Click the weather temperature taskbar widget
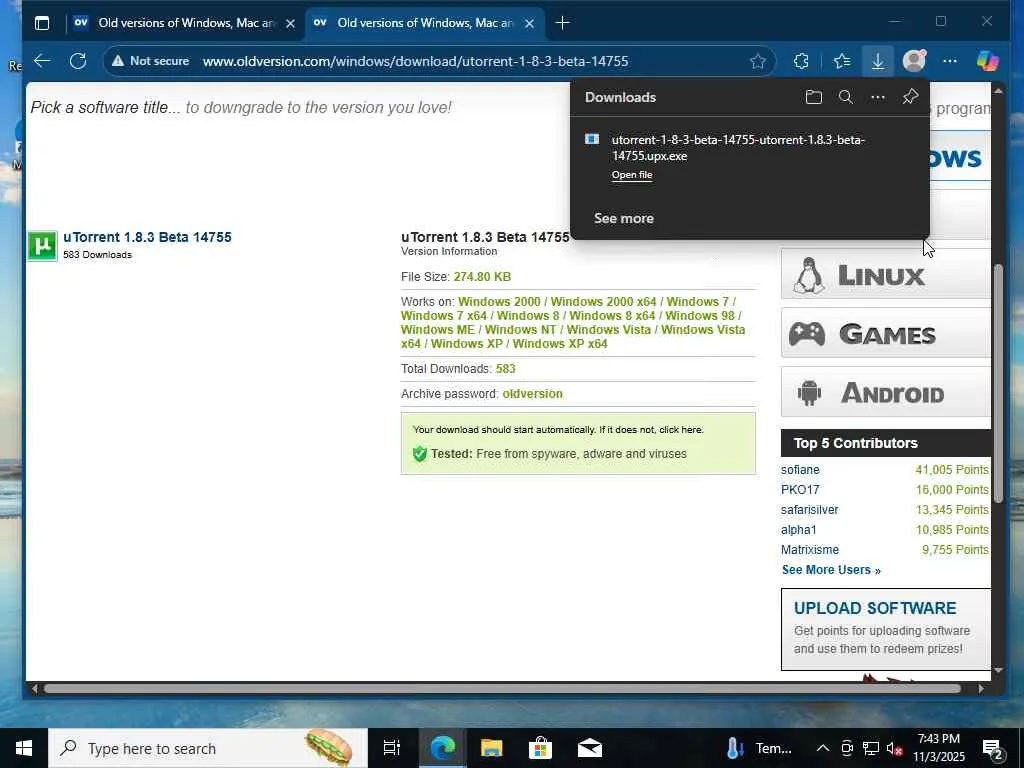This screenshot has height=768, width=1024. [760, 748]
